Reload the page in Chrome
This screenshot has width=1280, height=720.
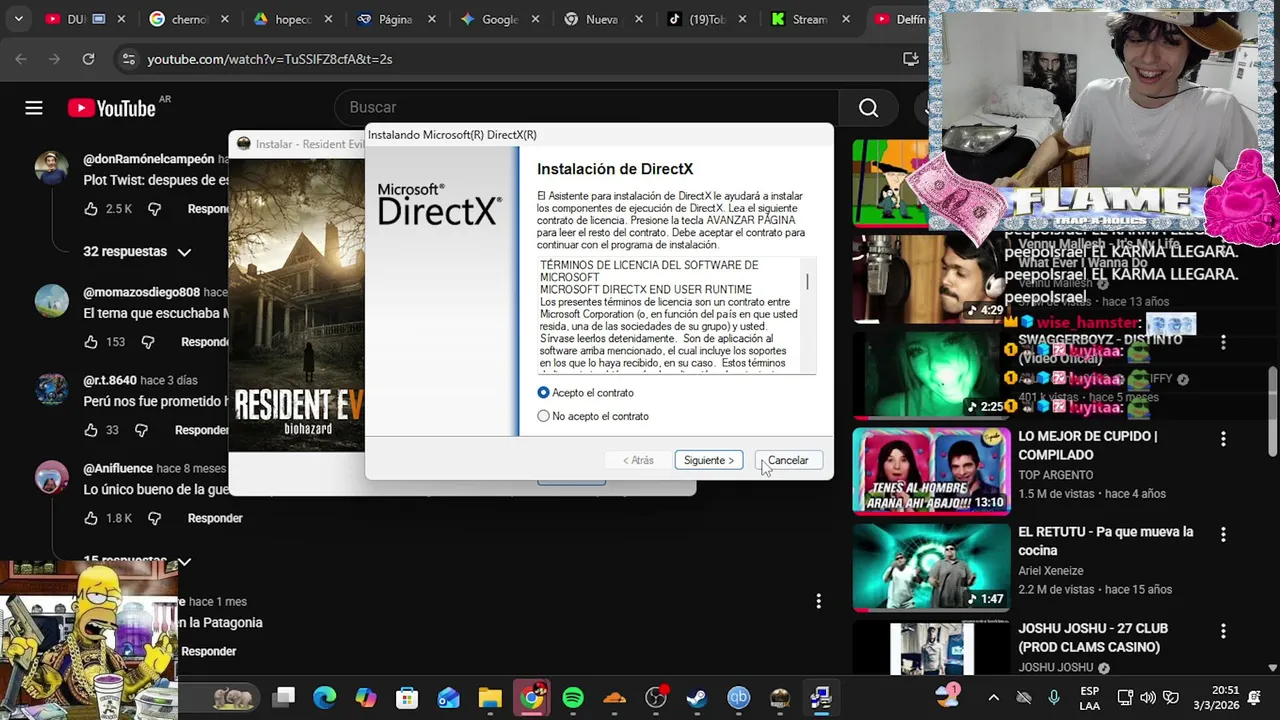88,59
